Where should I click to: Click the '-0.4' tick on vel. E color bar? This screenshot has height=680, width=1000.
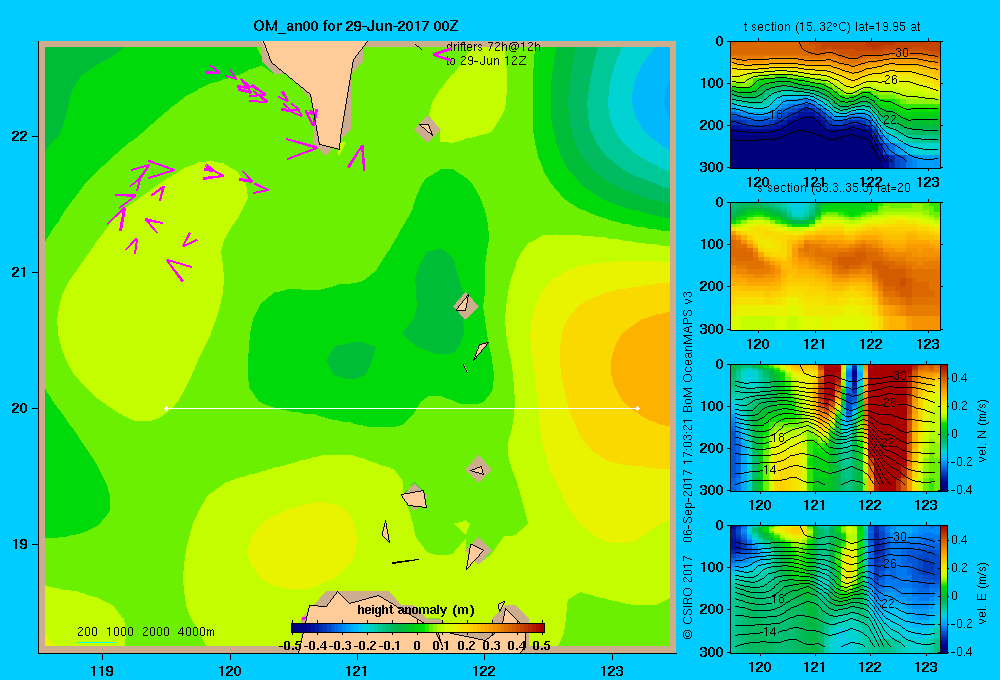(961, 651)
